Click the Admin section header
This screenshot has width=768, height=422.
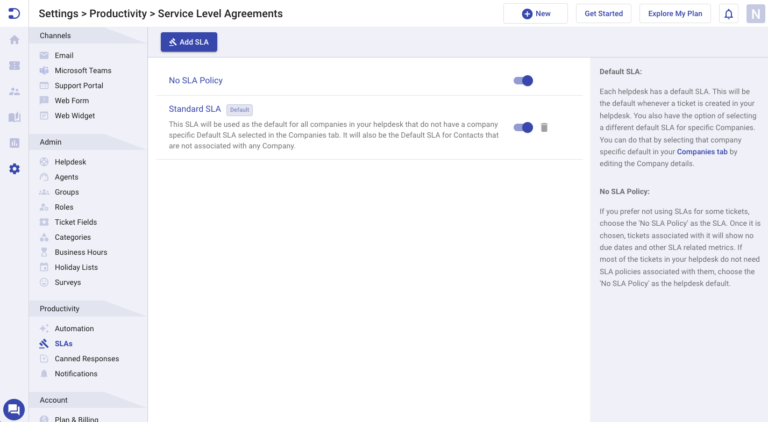coord(87,142)
